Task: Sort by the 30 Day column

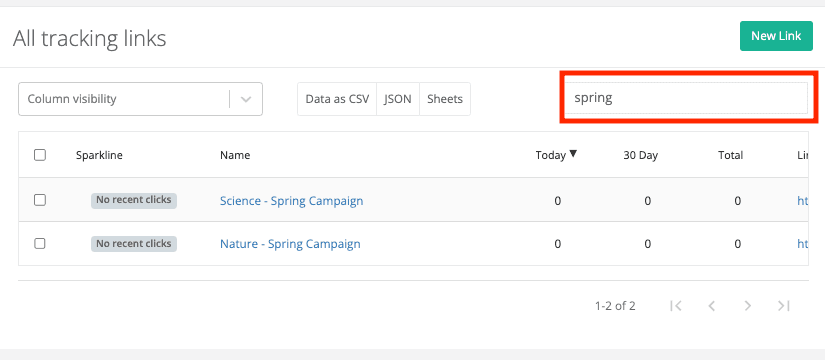Action: [641, 155]
